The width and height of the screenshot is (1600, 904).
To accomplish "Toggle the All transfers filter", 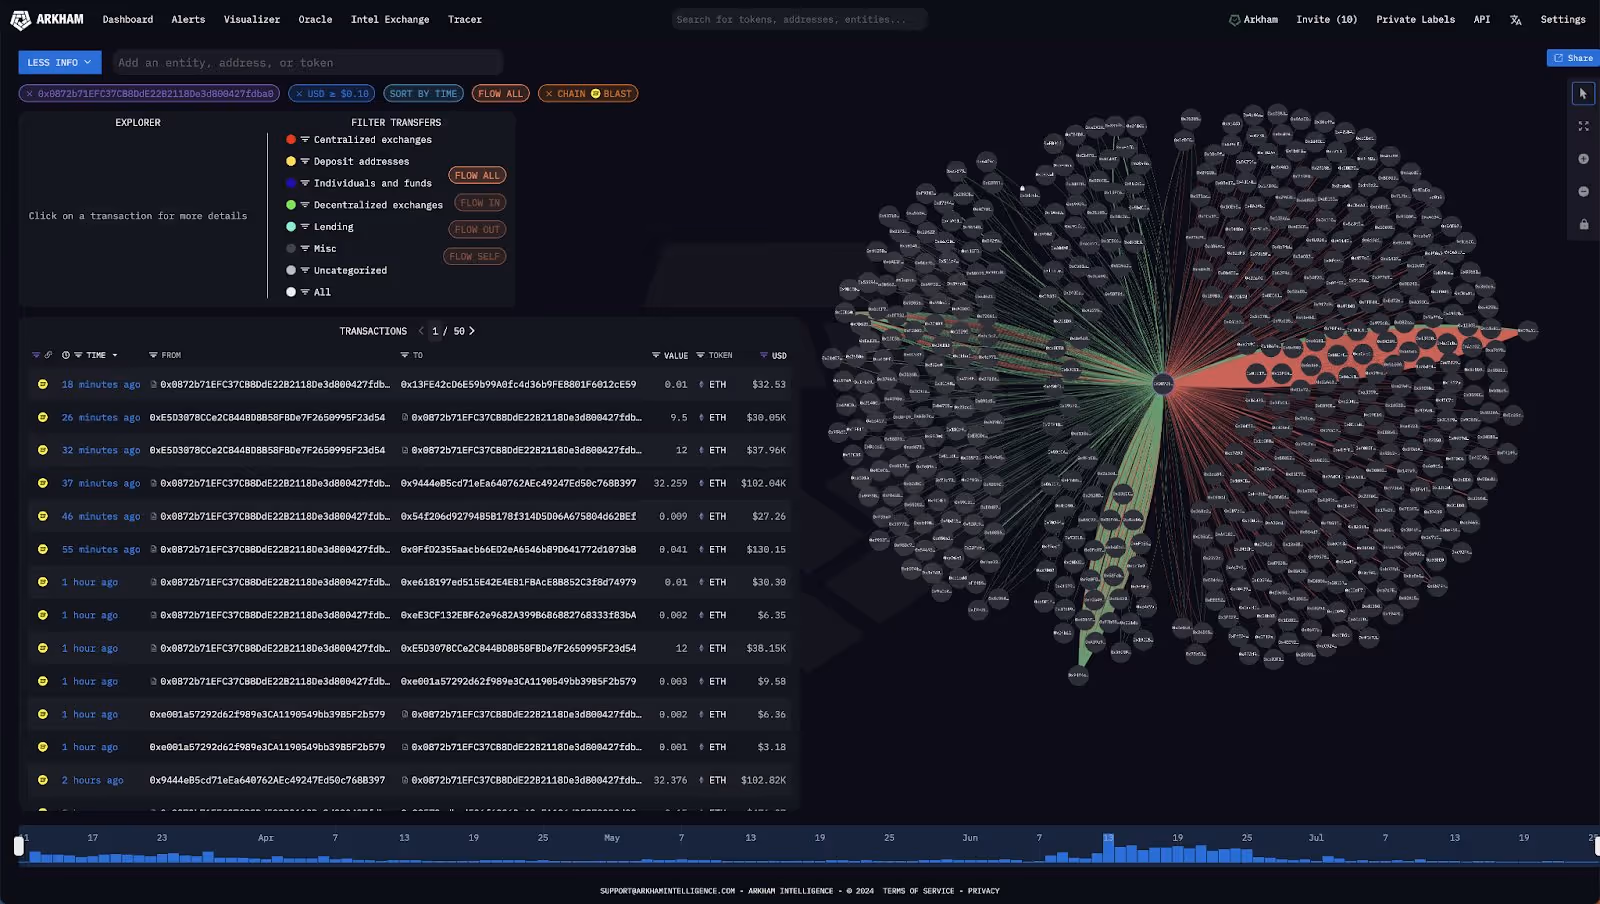I will click(308, 293).
